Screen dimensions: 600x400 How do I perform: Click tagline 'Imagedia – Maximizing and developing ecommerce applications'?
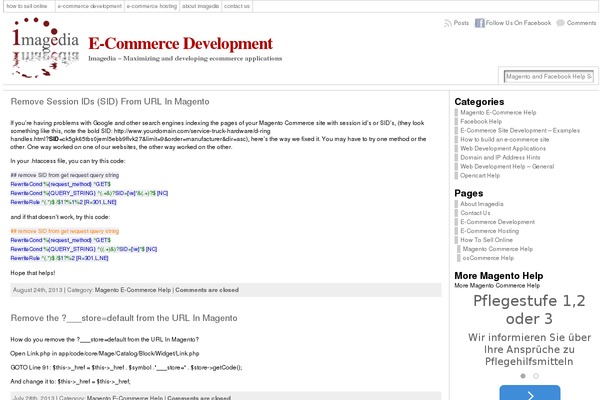tap(185, 59)
